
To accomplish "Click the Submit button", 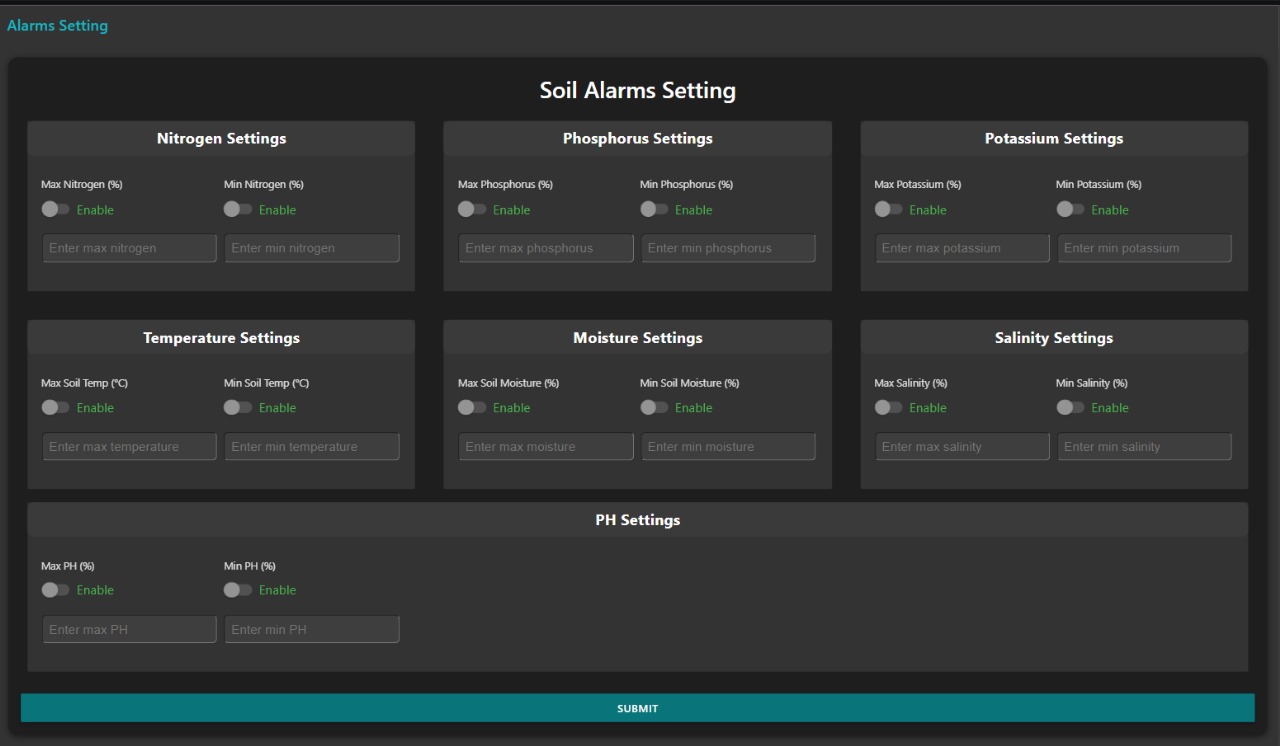I will [637, 707].
